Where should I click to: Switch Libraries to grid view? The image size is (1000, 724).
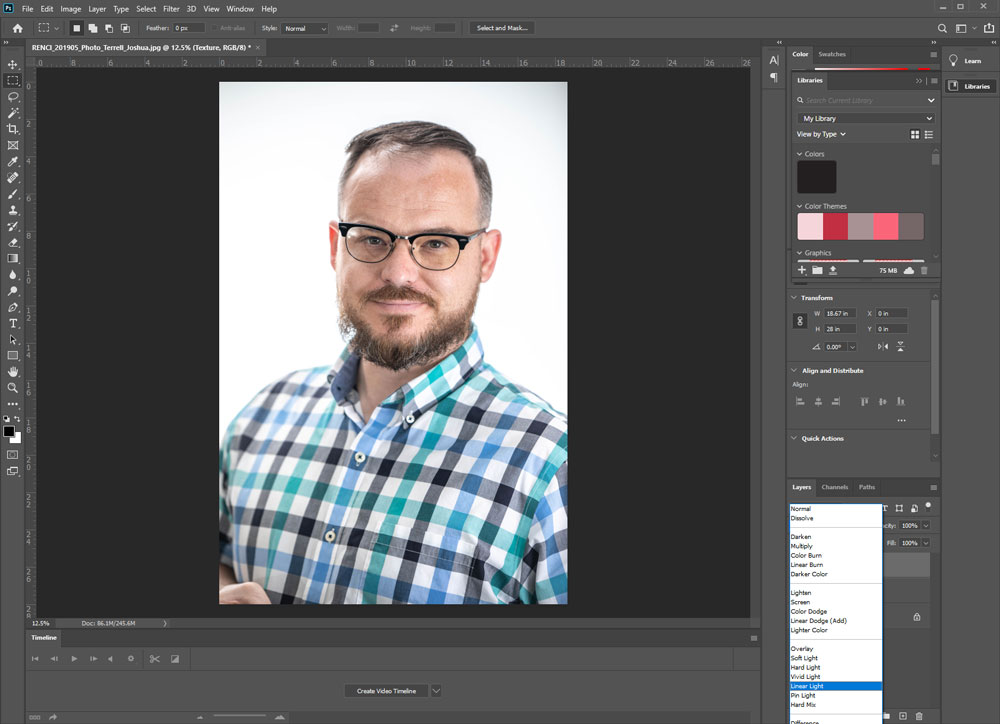coord(915,134)
